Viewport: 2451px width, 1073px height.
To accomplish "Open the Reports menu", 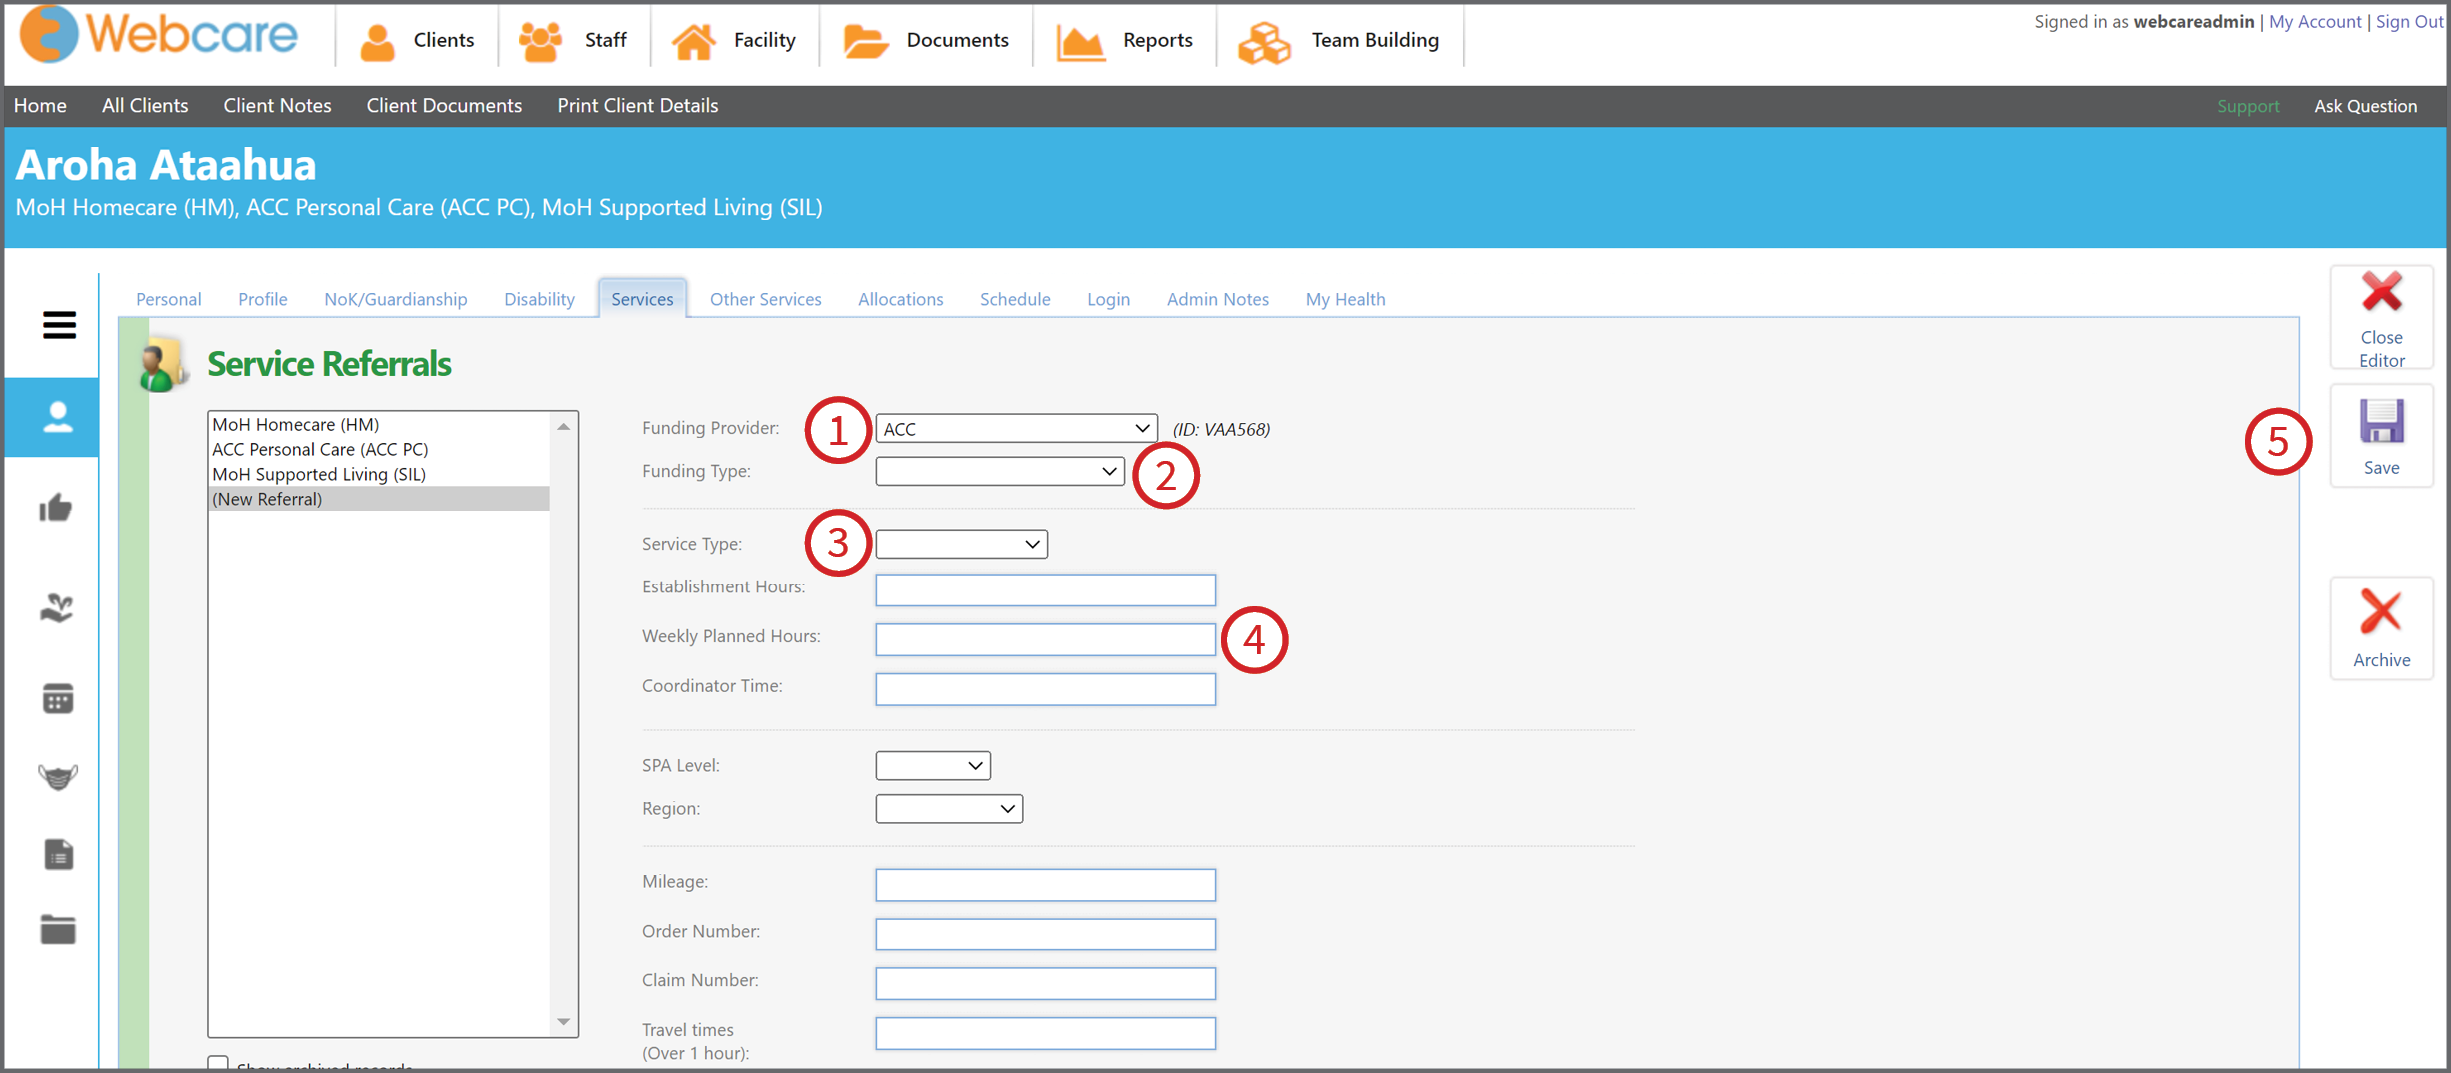I will pyautogui.click(x=1124, y=40).
